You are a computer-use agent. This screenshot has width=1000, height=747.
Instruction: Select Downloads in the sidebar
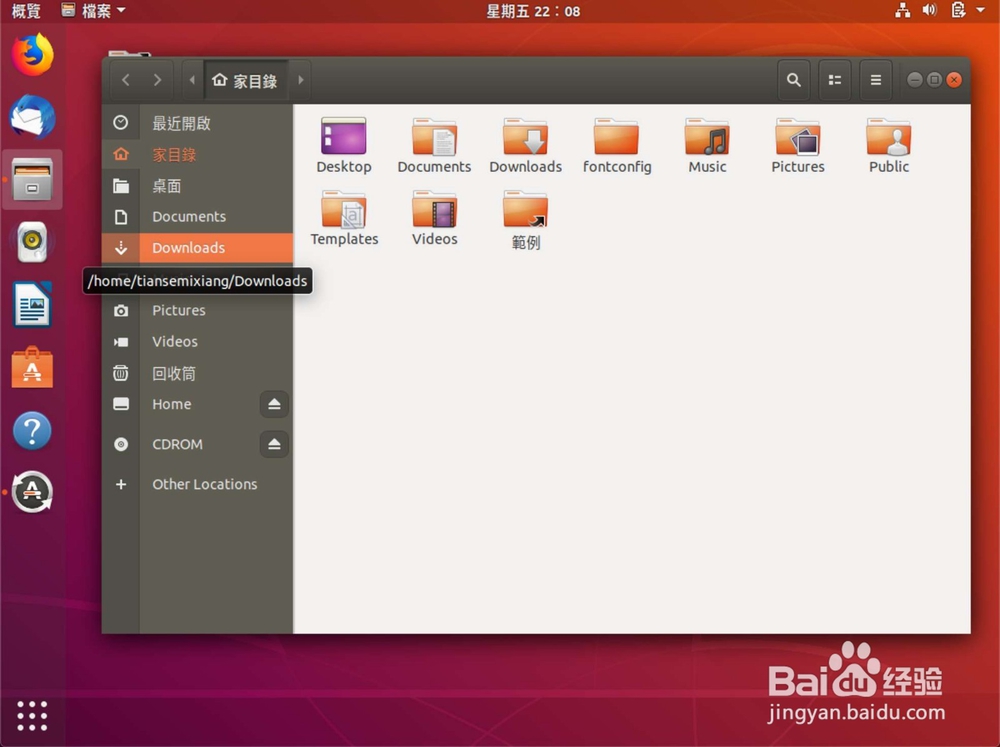click(197, 248)
